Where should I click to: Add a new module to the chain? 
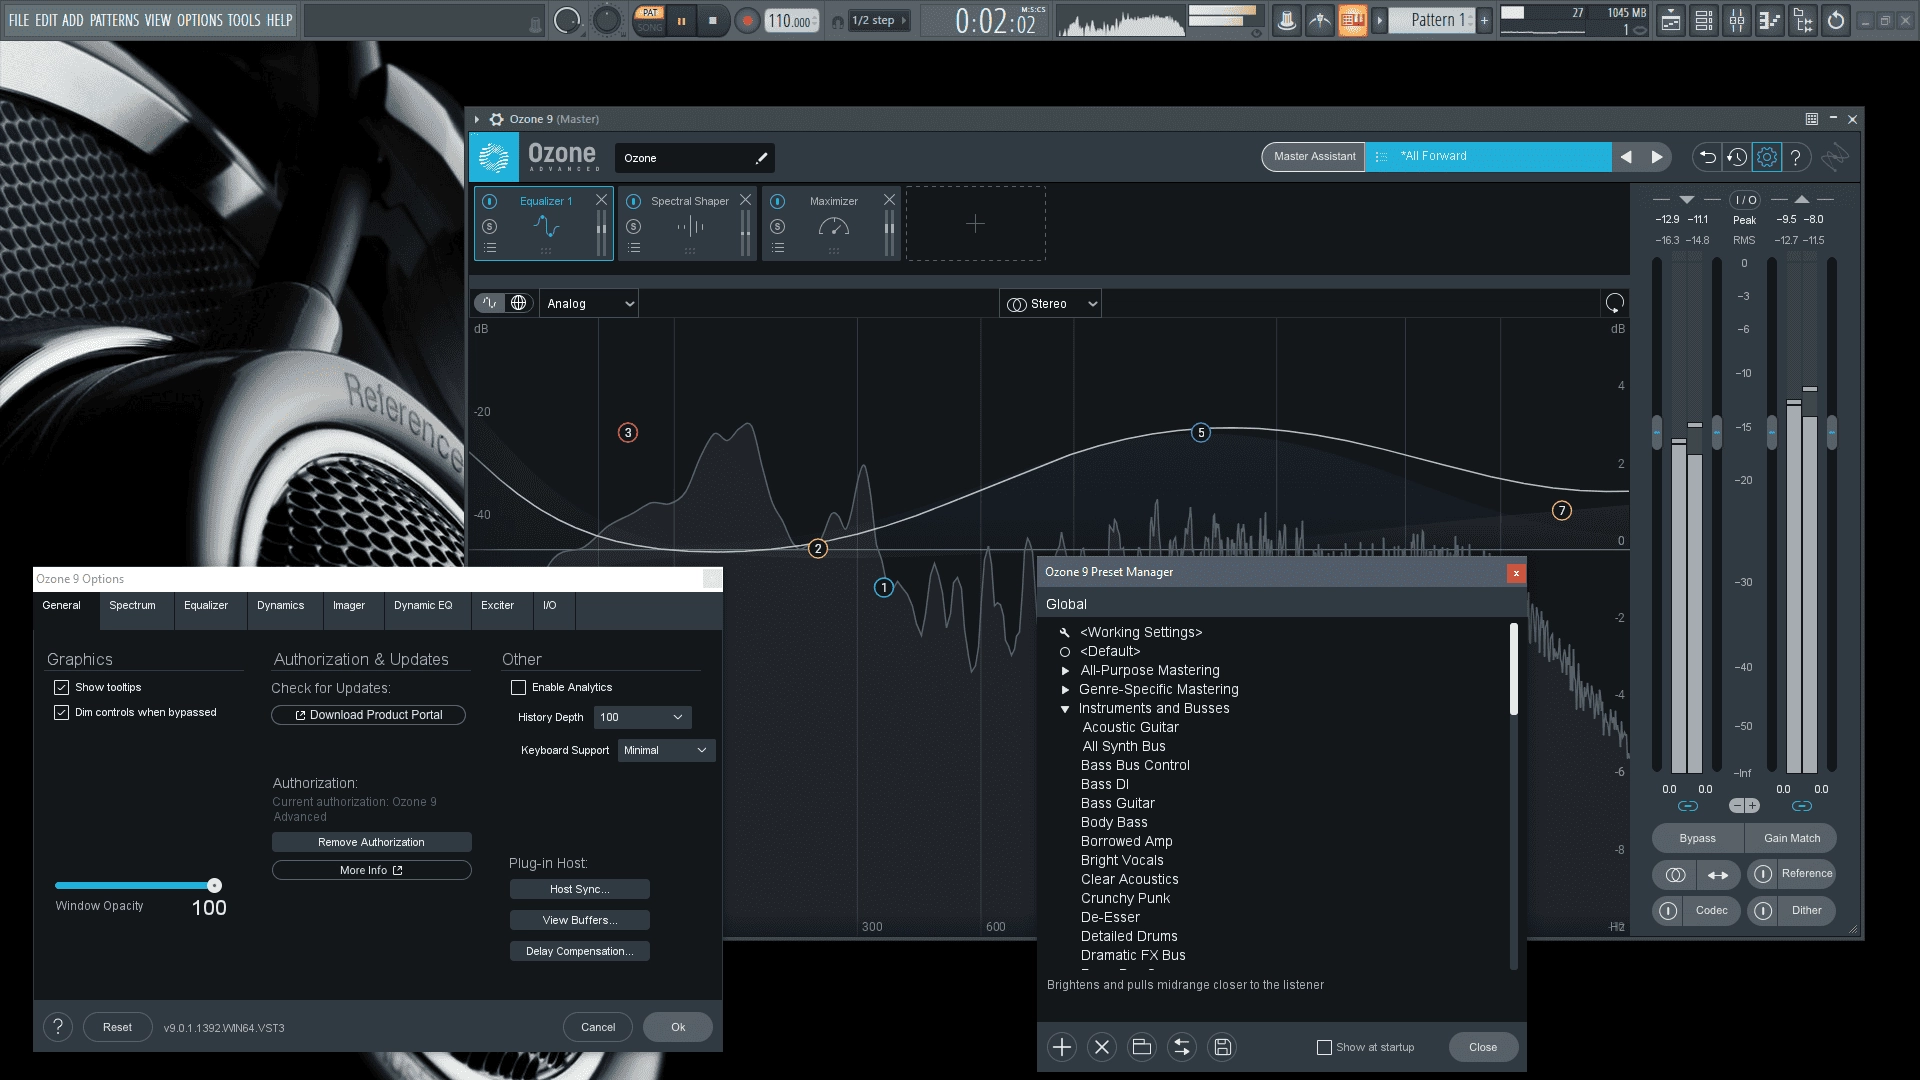[x=976, y=224]
